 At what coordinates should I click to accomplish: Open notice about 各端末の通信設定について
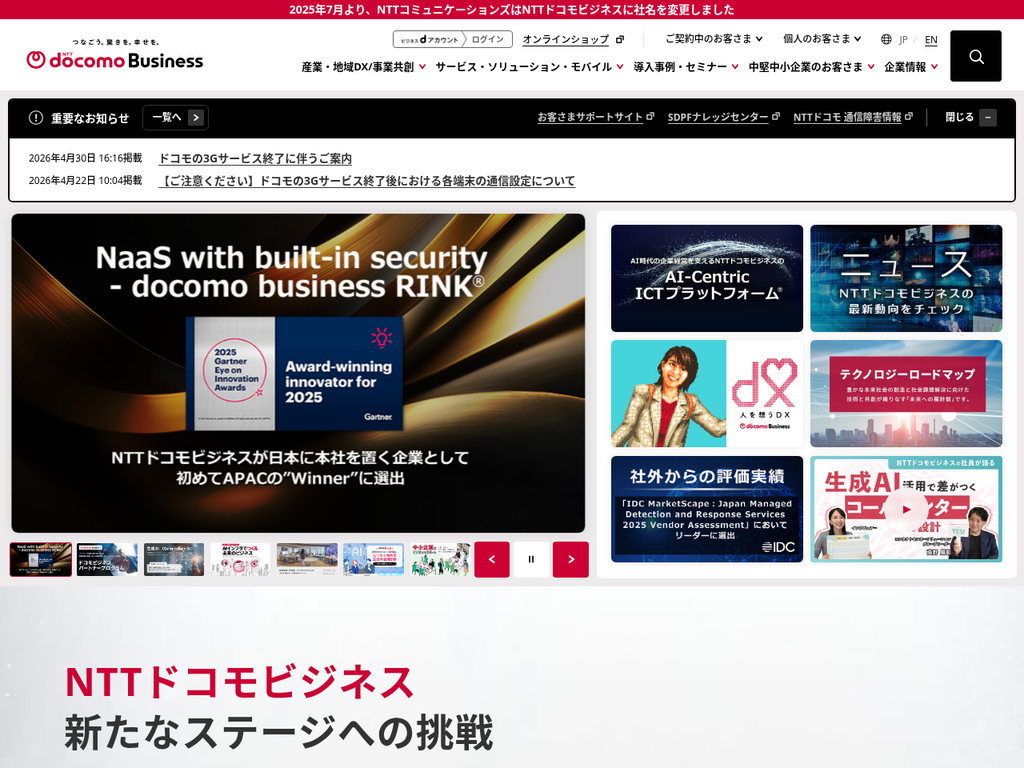[x=367, y=180]
